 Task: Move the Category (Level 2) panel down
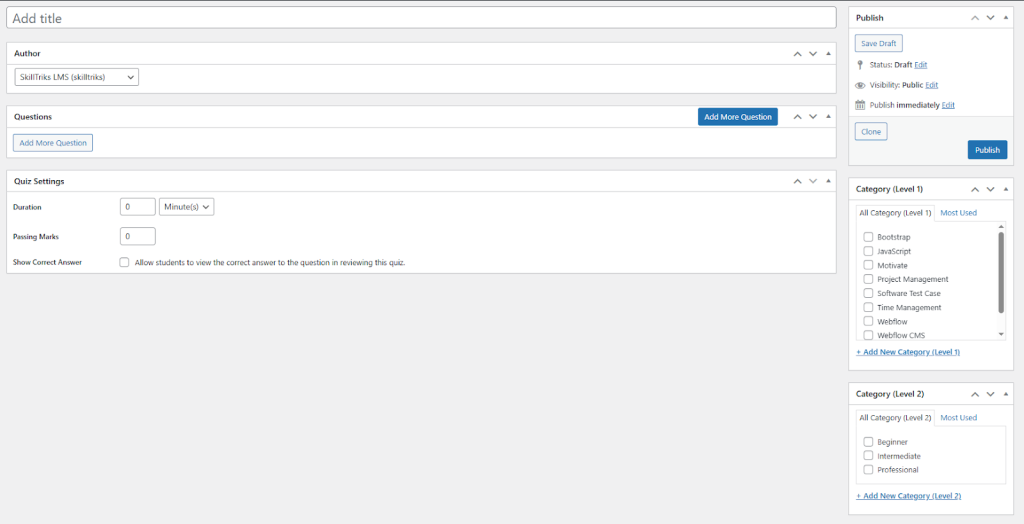point(990,394)
